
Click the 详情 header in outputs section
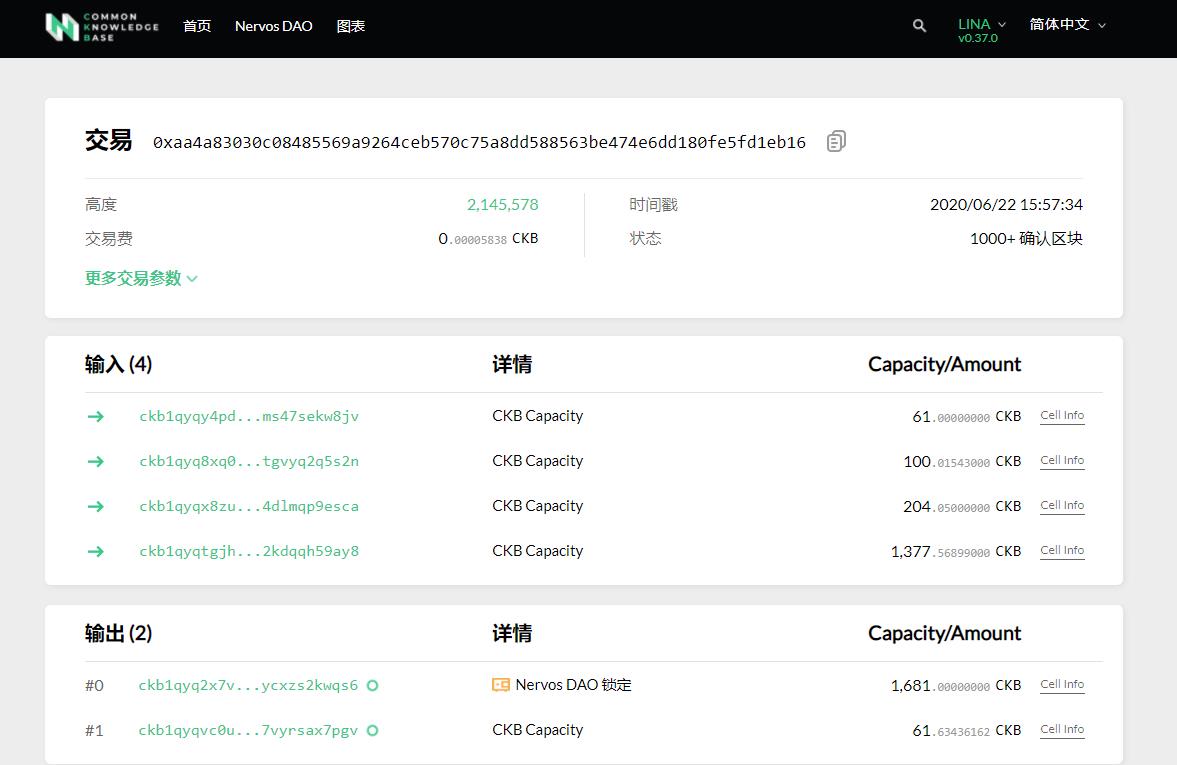[x=512, y=633]
